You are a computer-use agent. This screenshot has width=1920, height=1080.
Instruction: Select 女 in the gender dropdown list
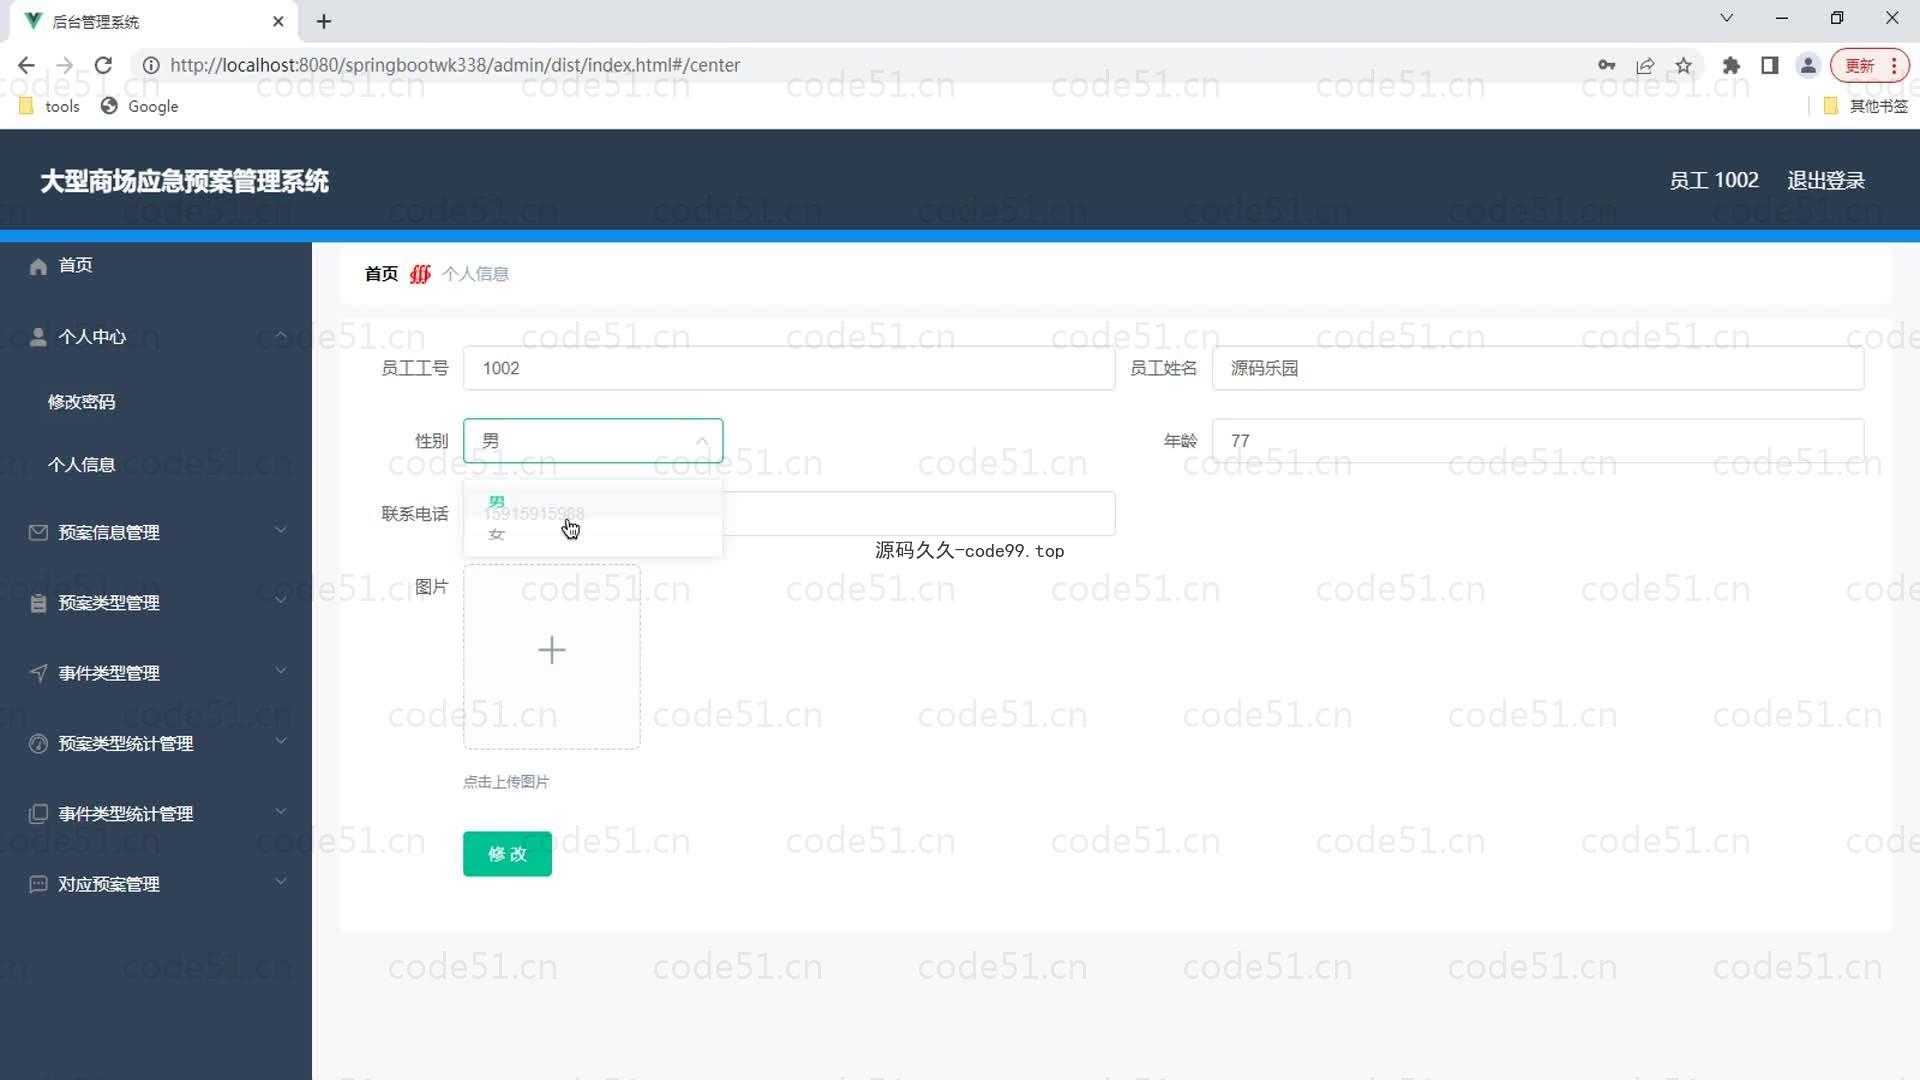593,535
